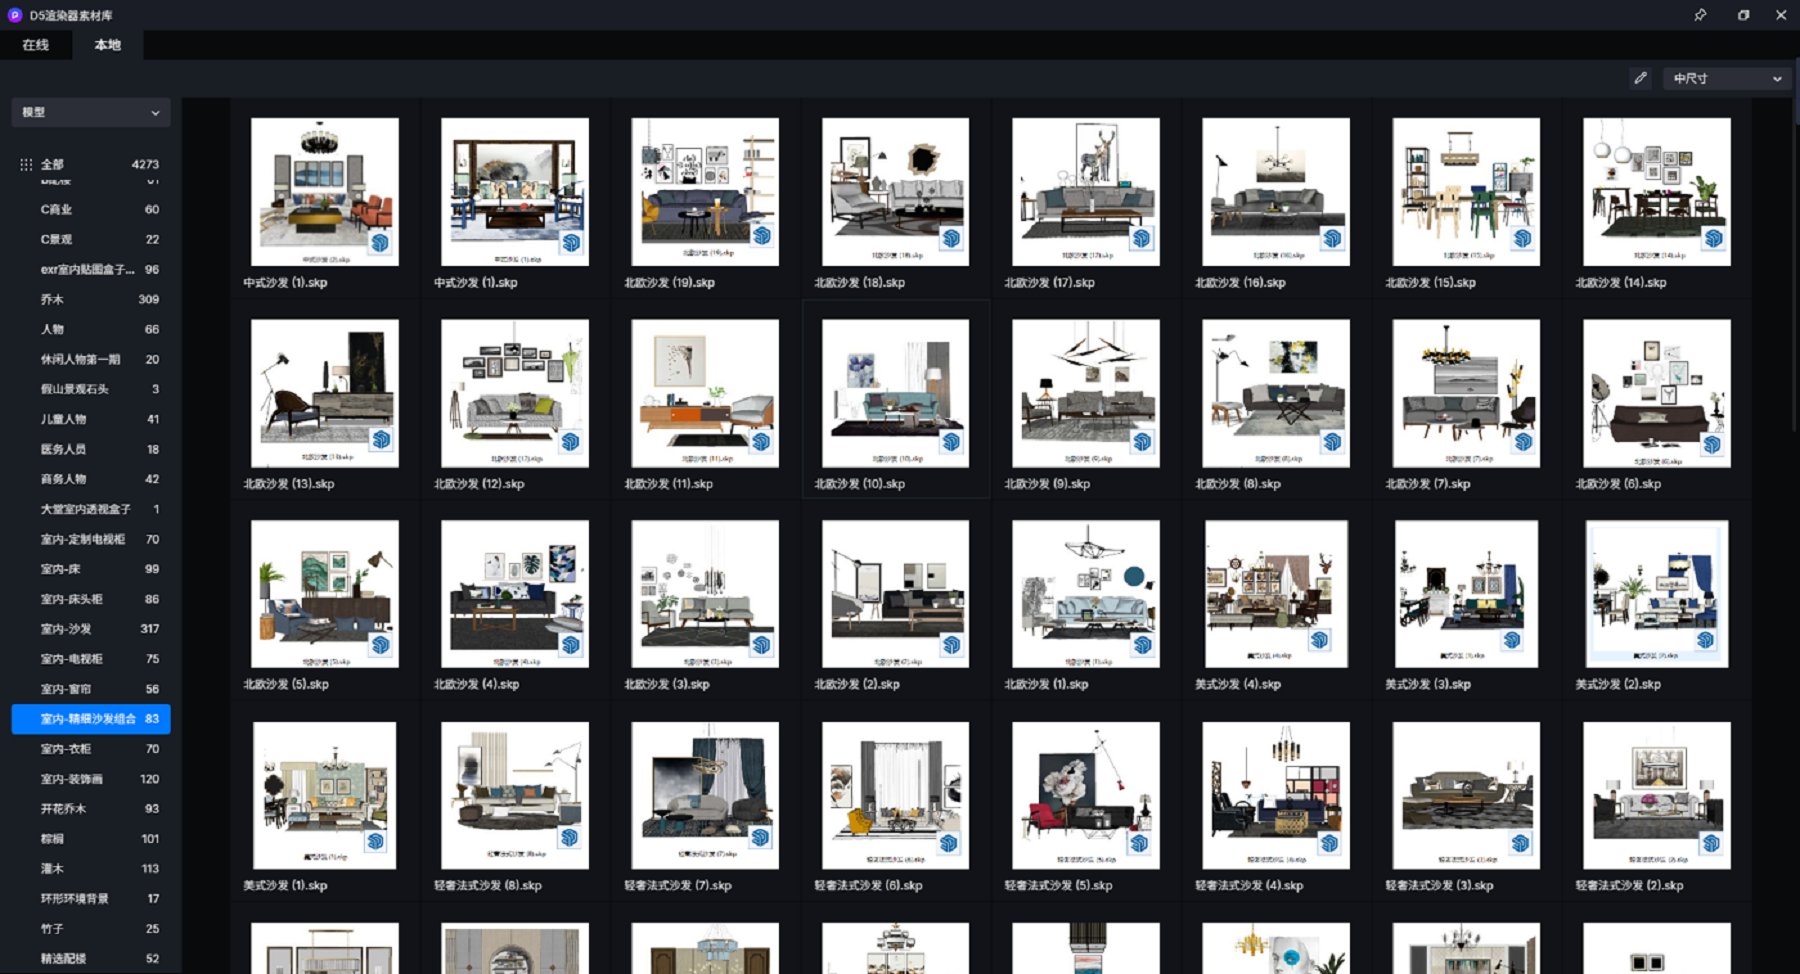Select the 室内-衣柜 category

pos(91,749)
